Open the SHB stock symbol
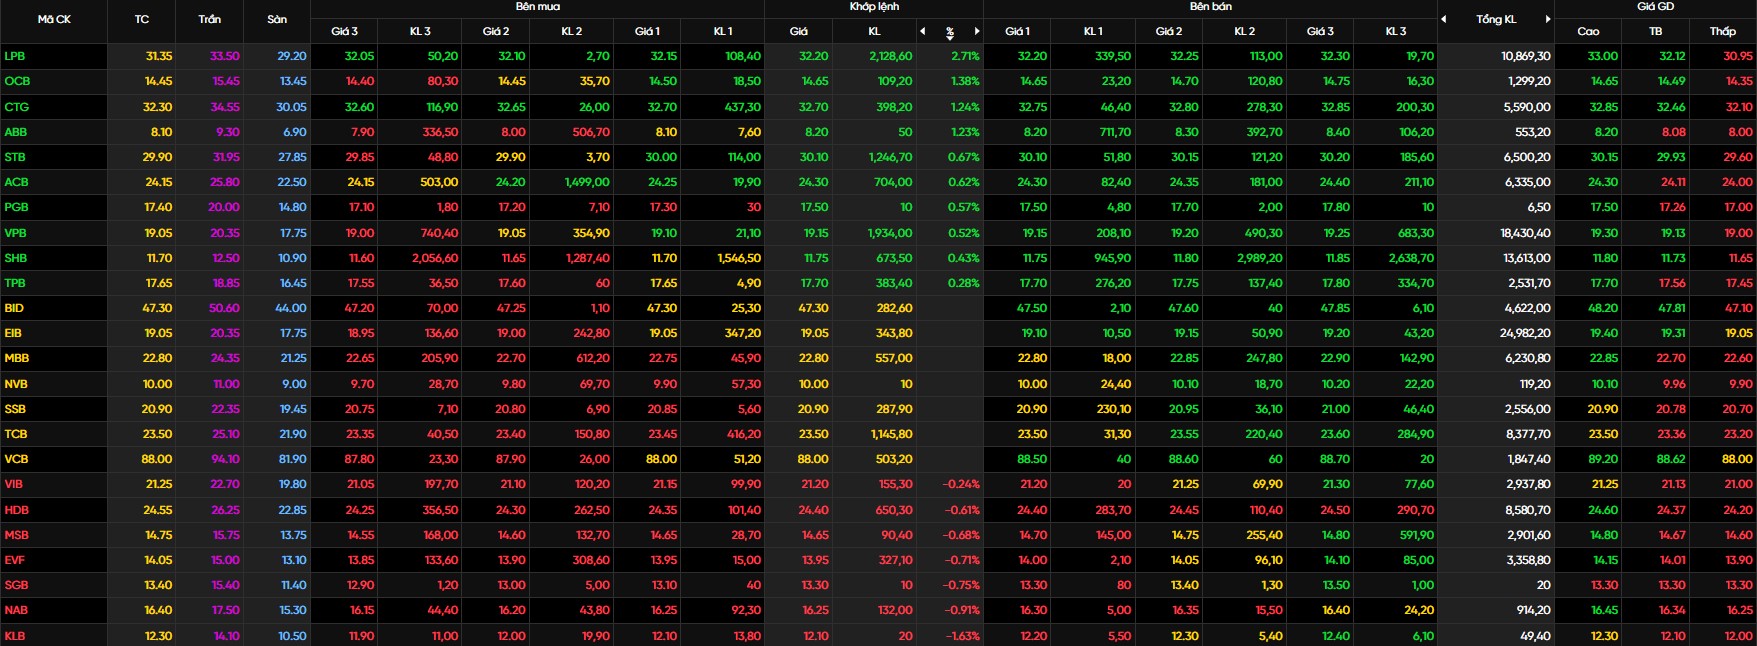Screen dimensions: 1757x646 [16, 258]
